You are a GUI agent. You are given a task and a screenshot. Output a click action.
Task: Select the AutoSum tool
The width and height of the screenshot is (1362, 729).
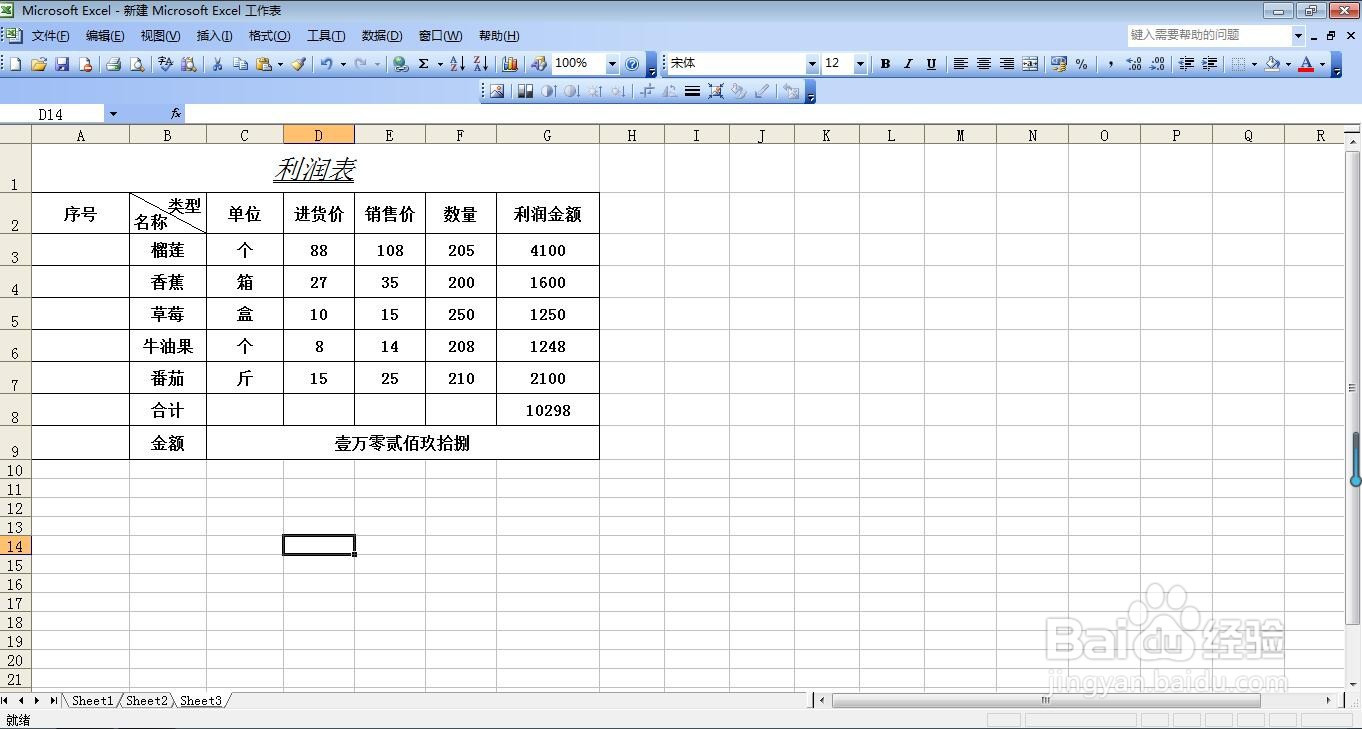tap(425, 63)
